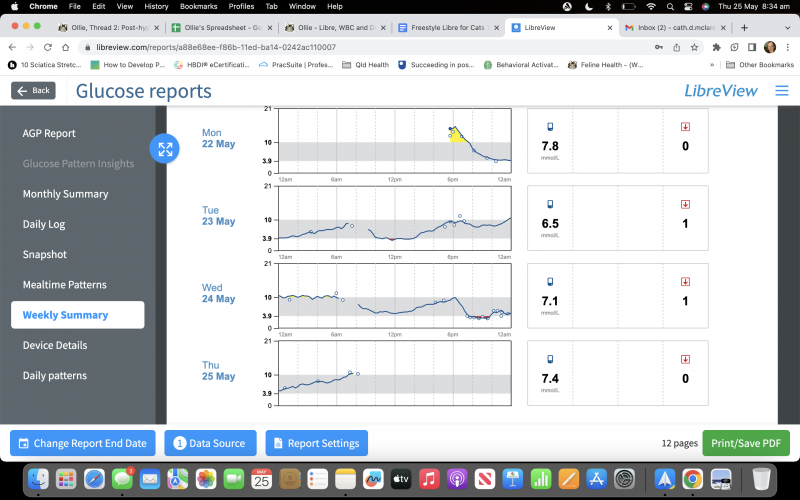Open the AGP Report section
This screenshot has width=800, height=500.
[49, 133]
